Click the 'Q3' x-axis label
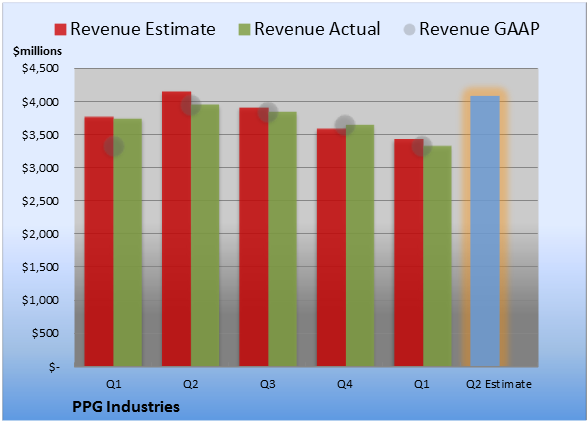The width and height of the screenshot is (588, 422). coord(268,384)
